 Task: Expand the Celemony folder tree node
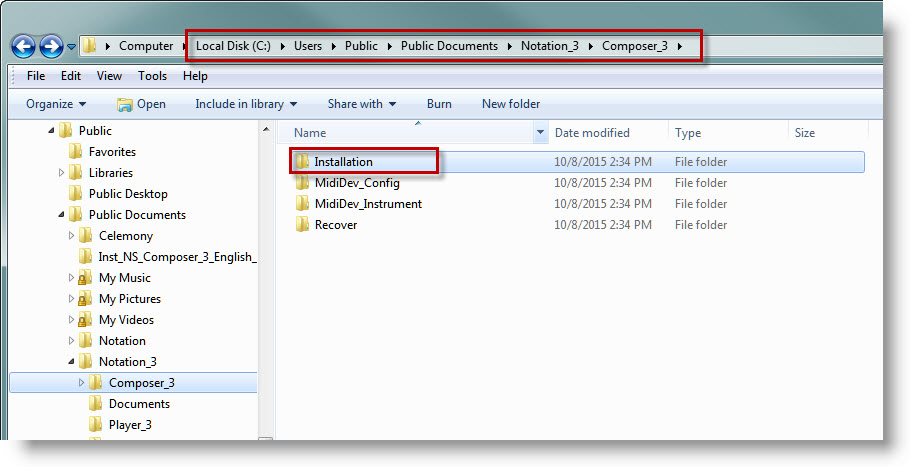pos(72,236)
